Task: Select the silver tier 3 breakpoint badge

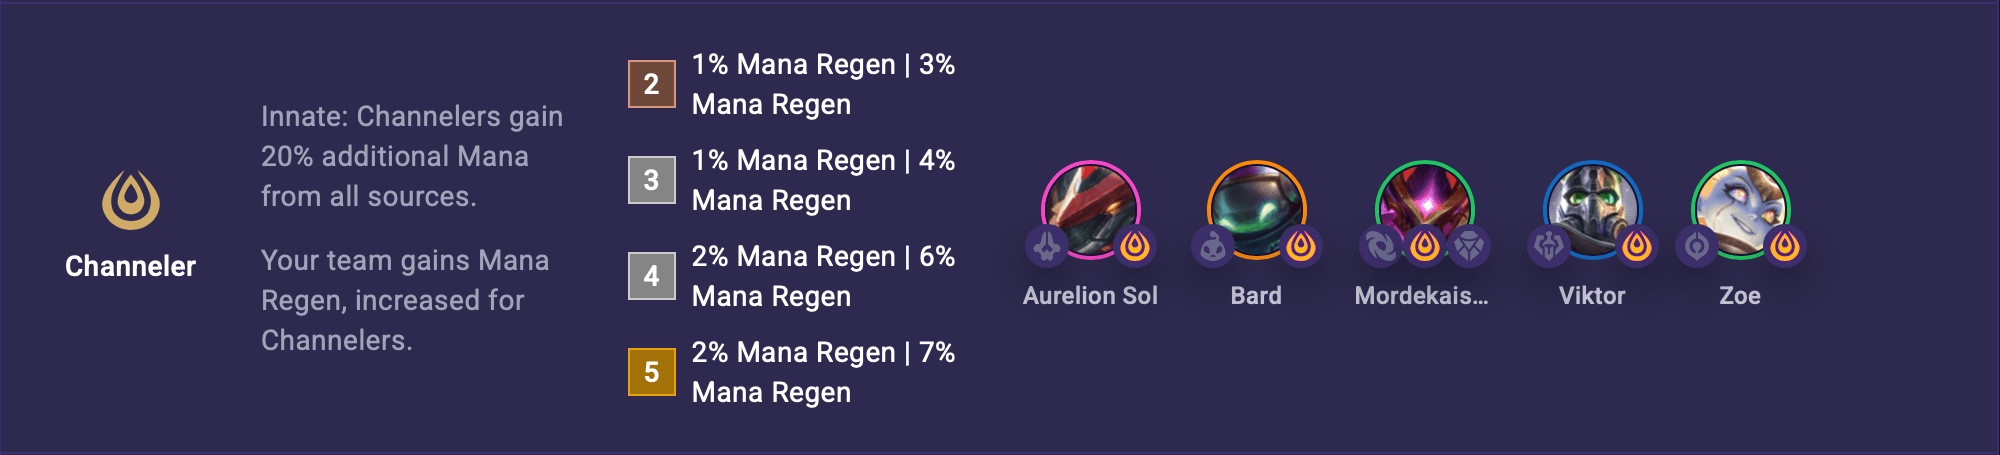Action: tap(651, 180)
